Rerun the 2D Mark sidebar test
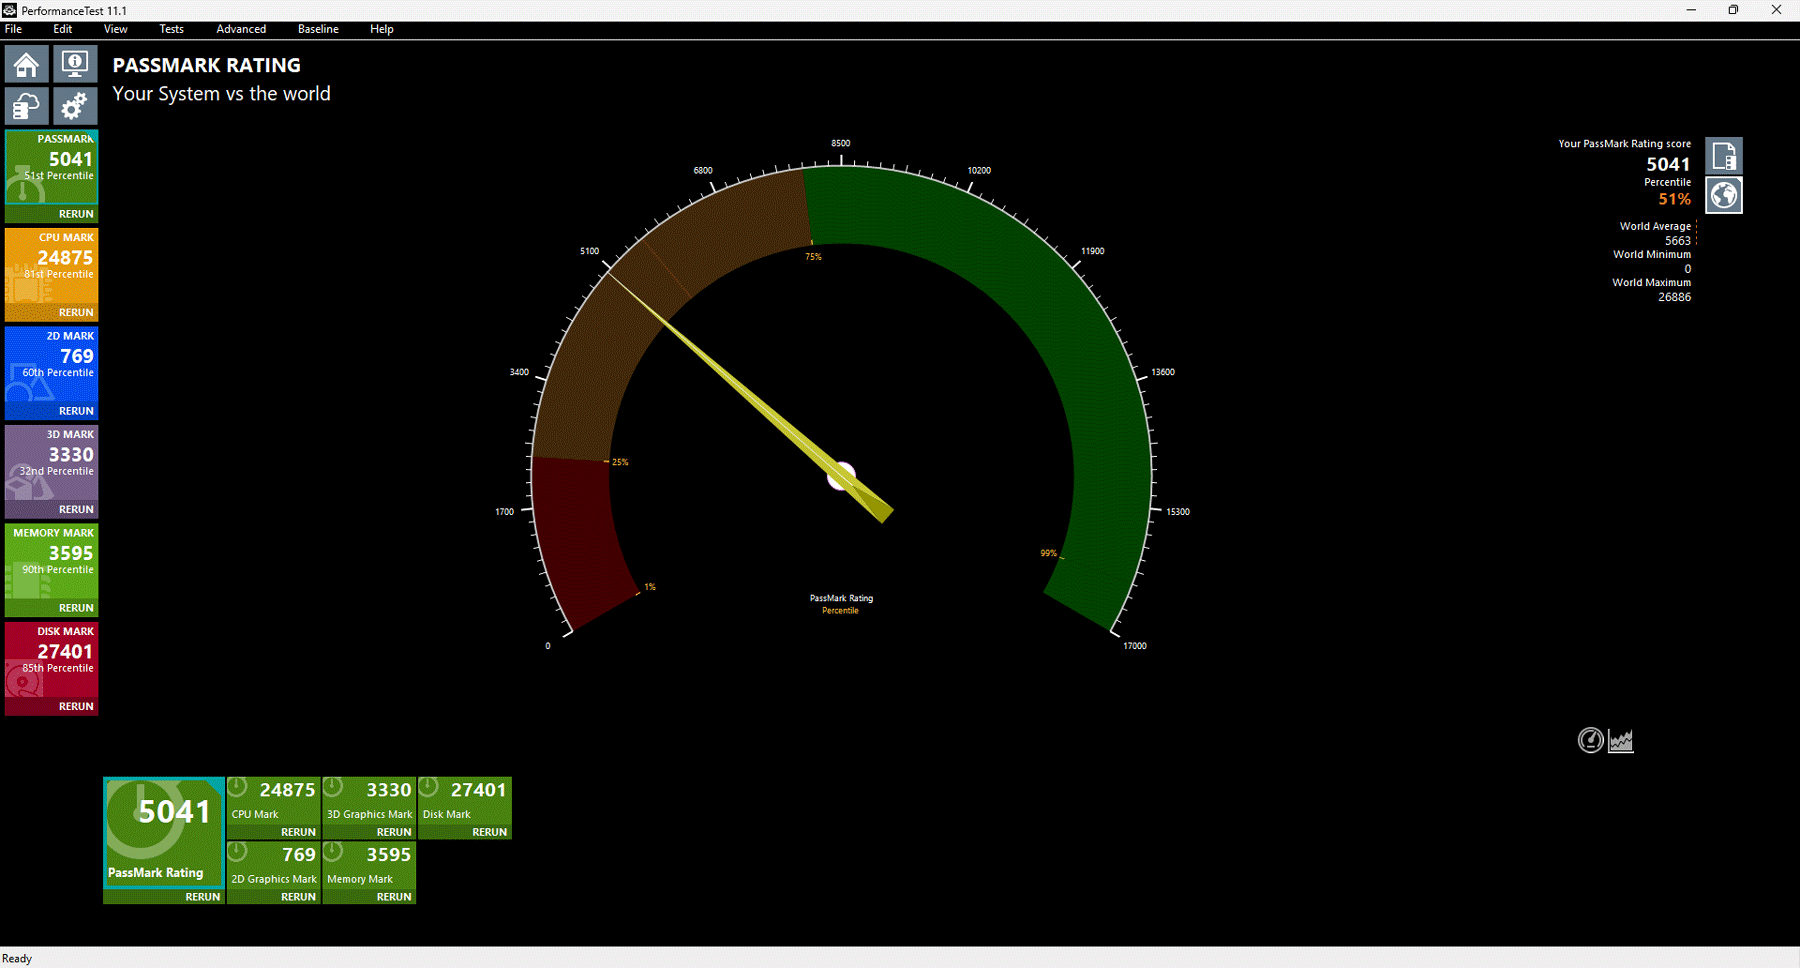 tap(76, 411)
